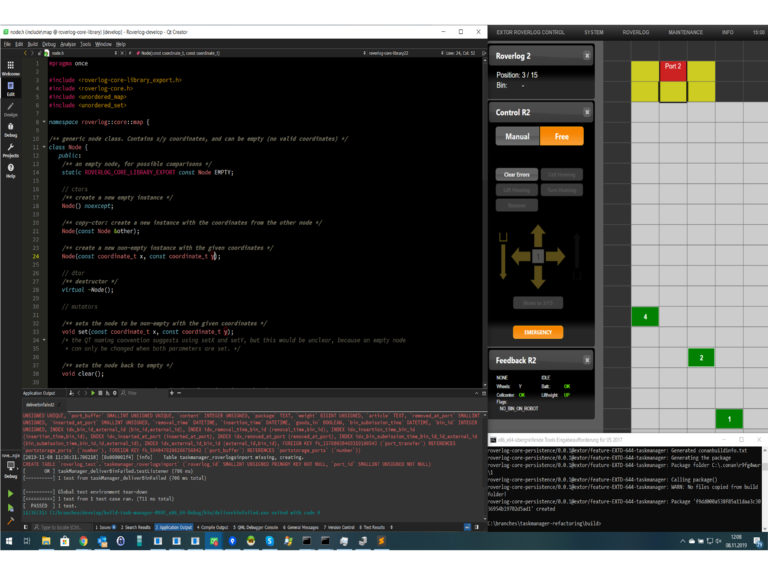Click the Windows Start button
The height and width of the screenshot is (576, 768).
pyautogui.click(x=9, y=541)
